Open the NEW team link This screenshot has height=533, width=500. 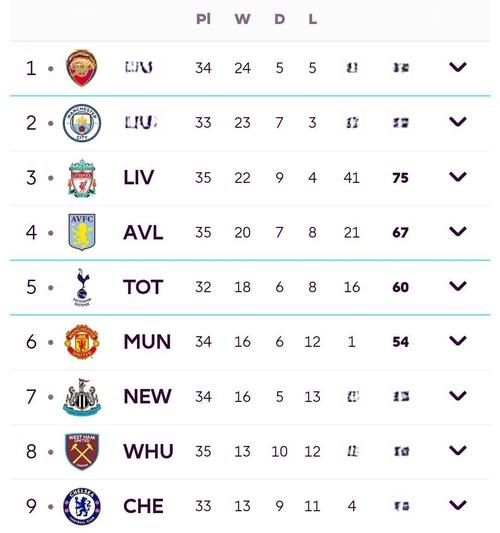click(147, 397)
